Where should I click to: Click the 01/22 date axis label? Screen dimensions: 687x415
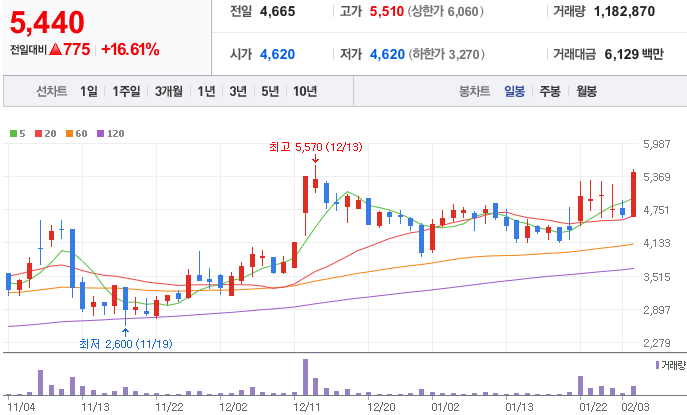click(x=593, y=407)
